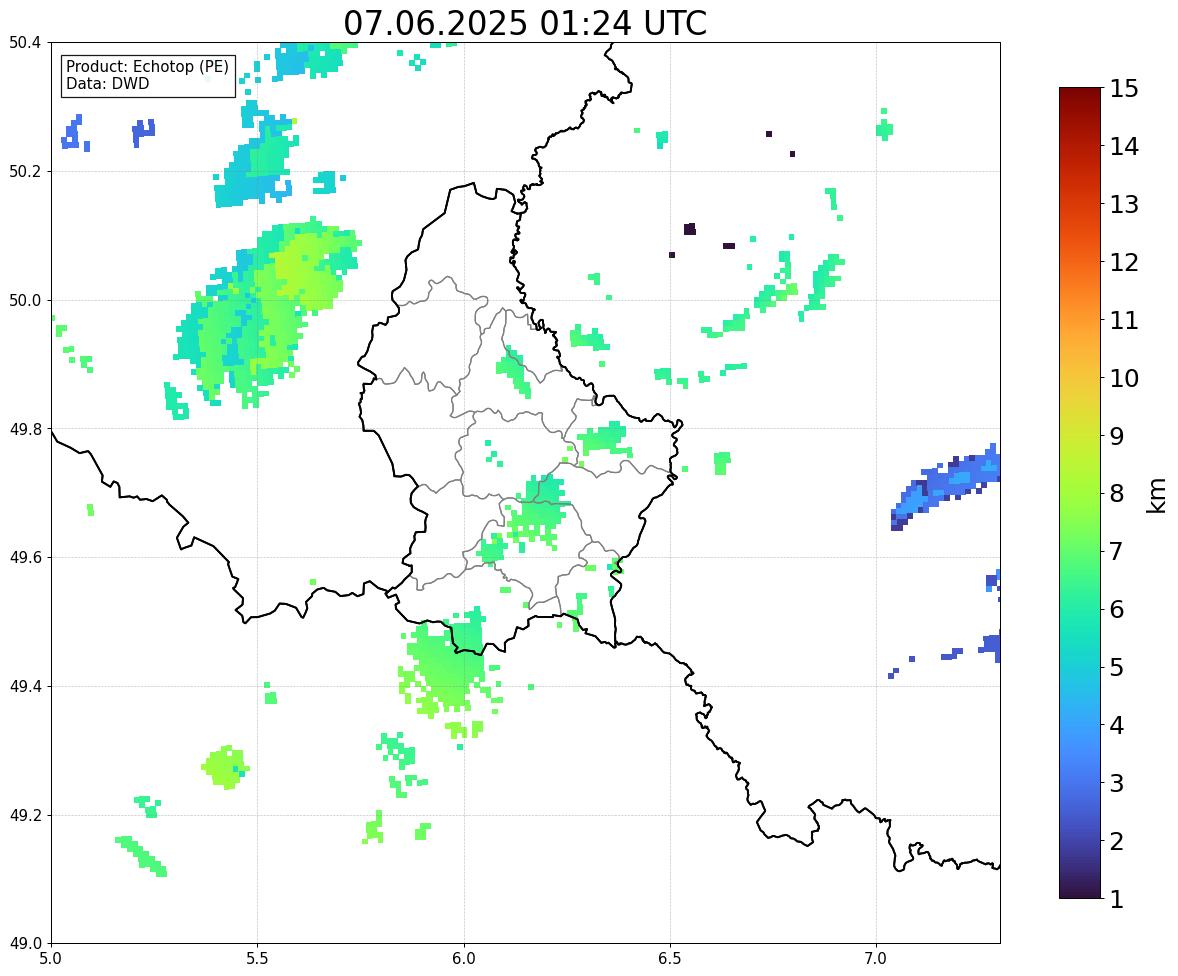1178x976 pixels.
Task: Click the colorbar label '3'
Action: (1117, 783)
